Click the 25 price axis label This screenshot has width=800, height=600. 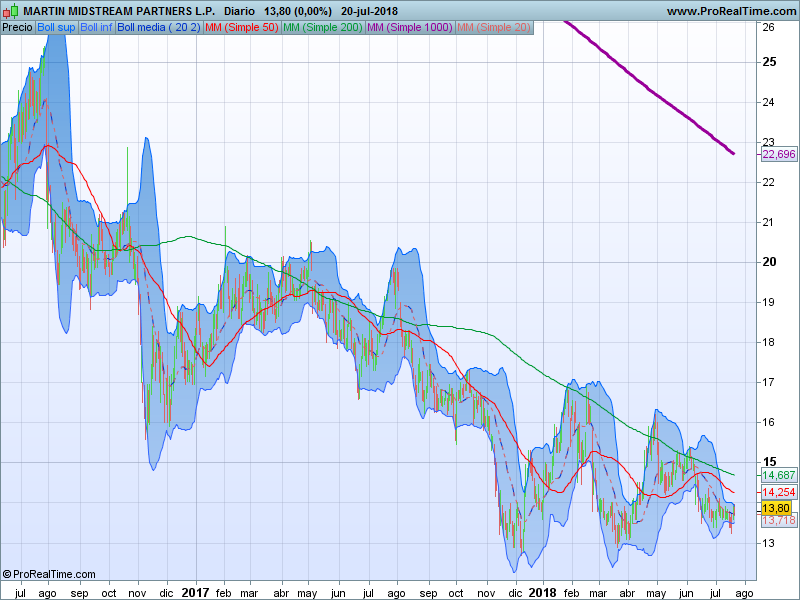coord(769,62)
